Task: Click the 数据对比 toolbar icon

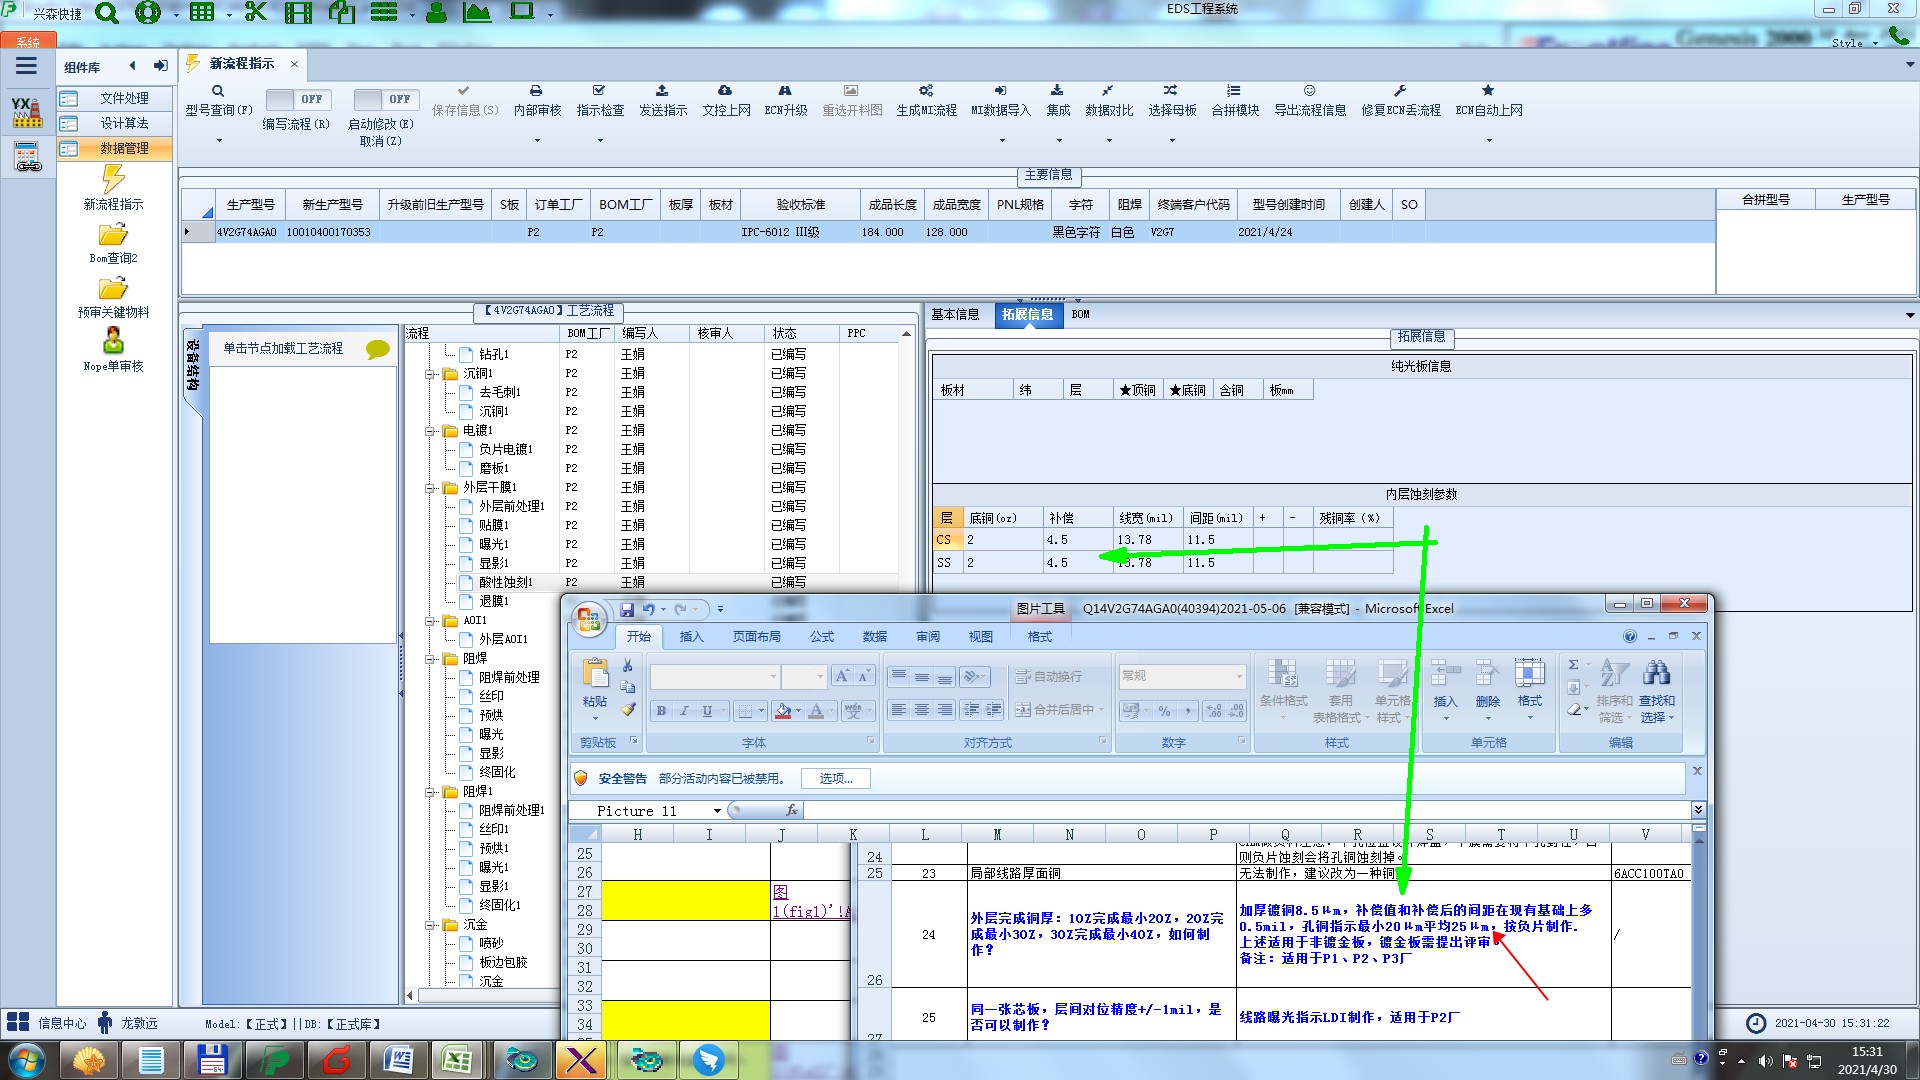Action: [1108, 91]
